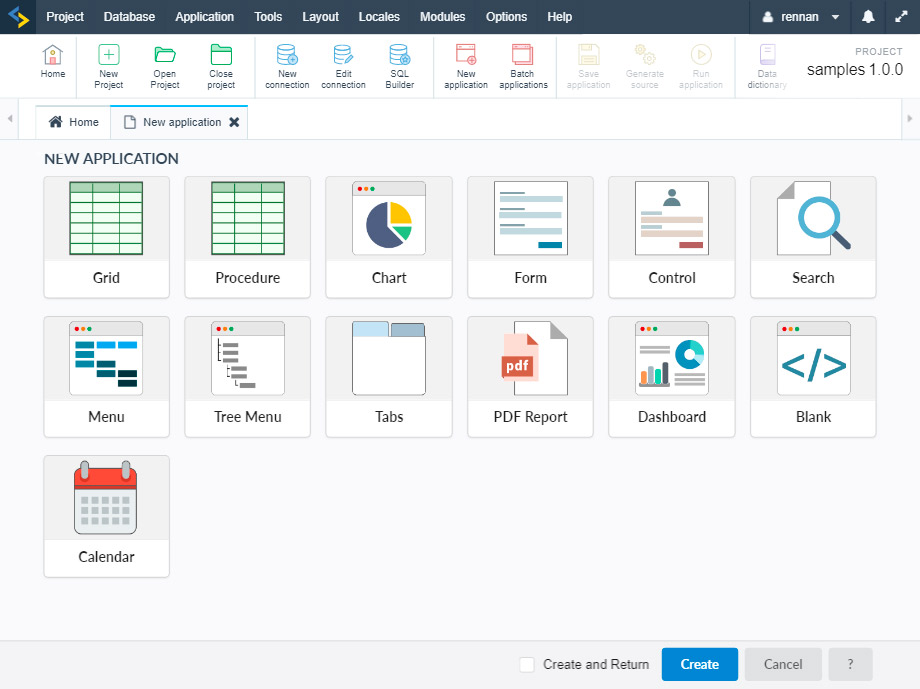Click the New Project toolbar icon

109,66
